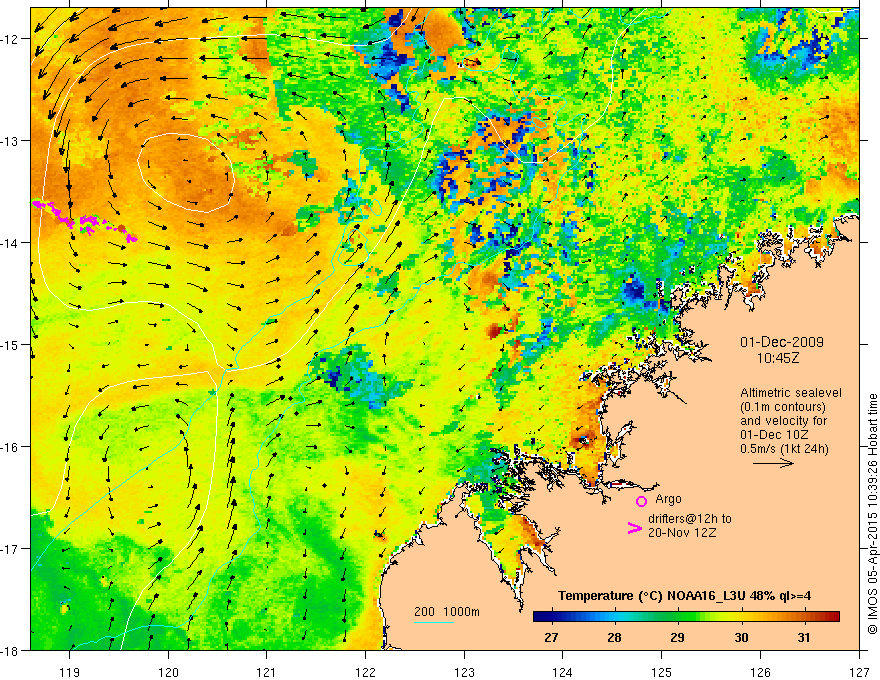
Task: Click the text (0.1m contours)
Action: (783, 407)
